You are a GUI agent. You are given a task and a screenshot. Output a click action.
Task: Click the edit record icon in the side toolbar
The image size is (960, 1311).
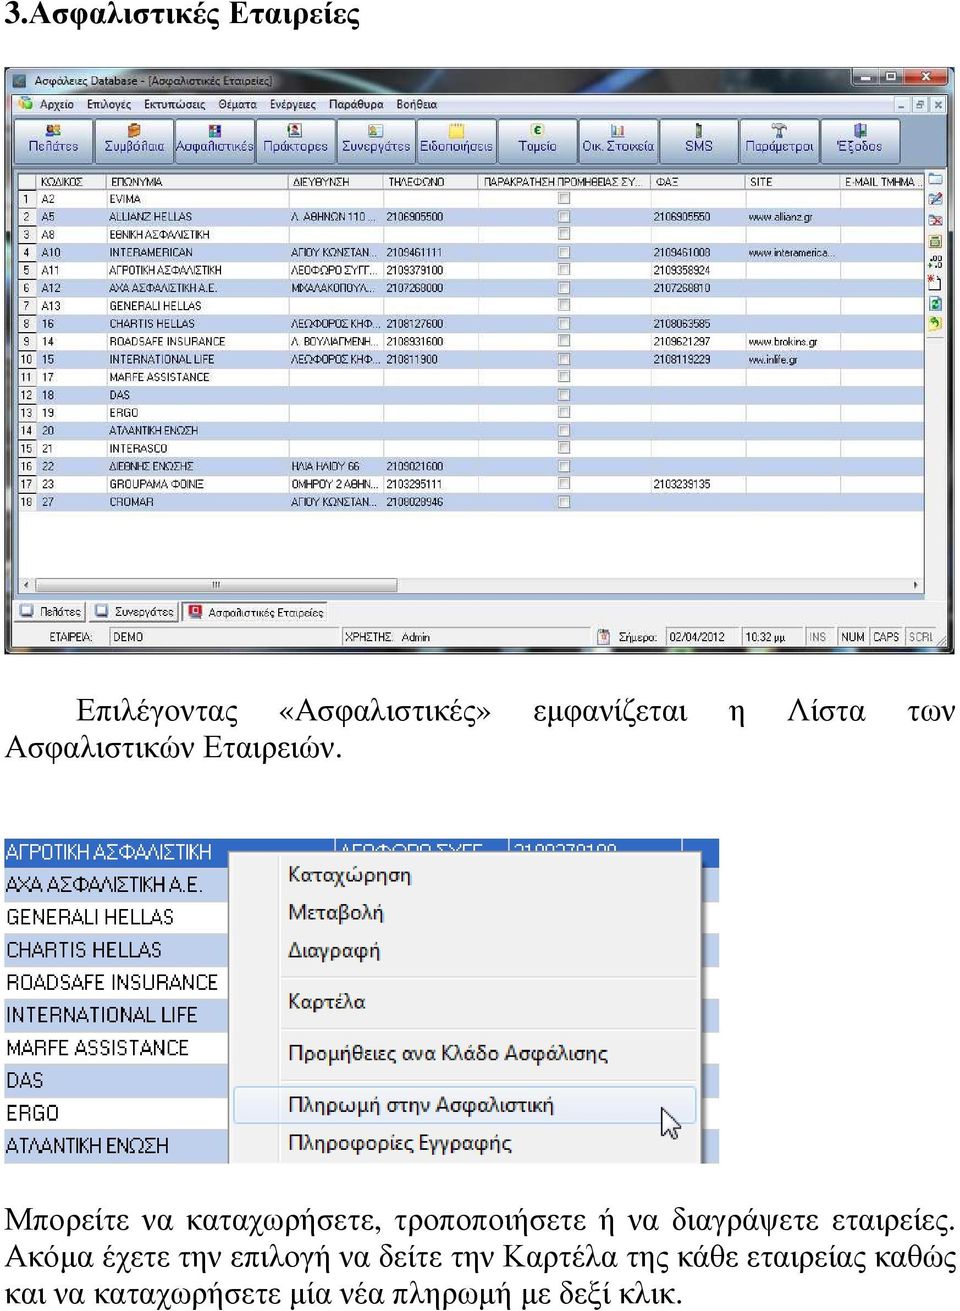[x=935, y=199]
